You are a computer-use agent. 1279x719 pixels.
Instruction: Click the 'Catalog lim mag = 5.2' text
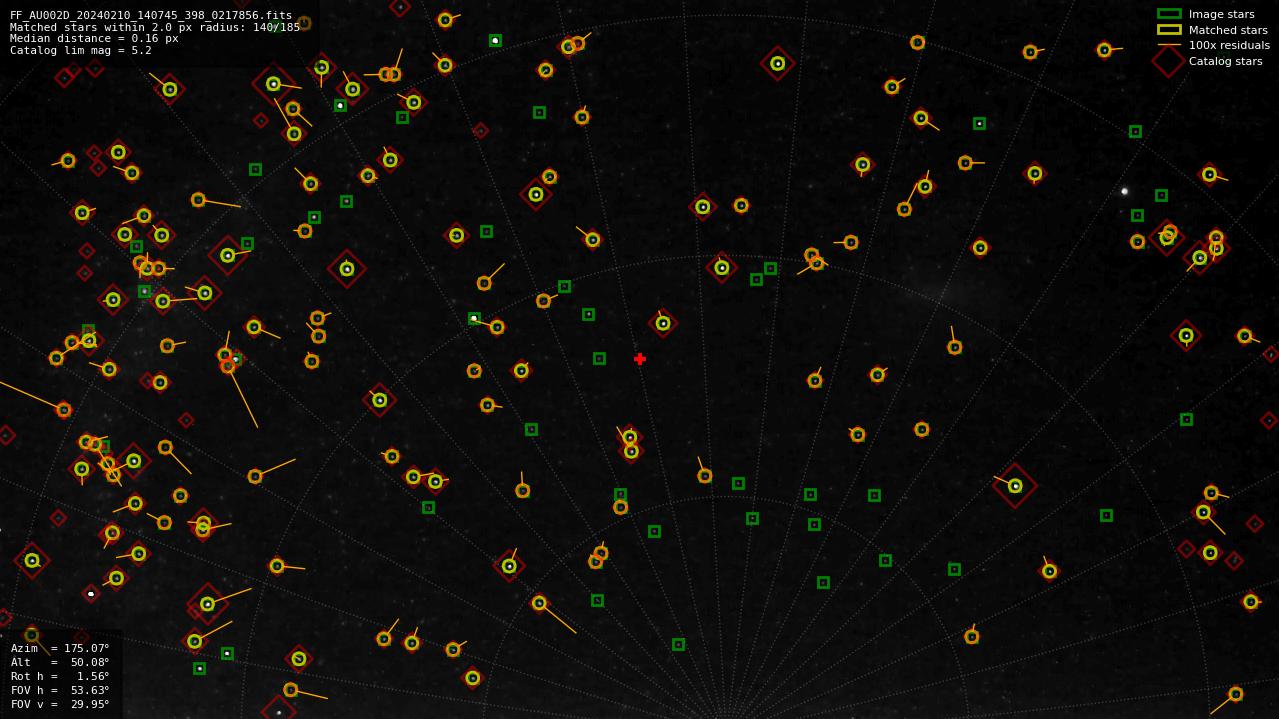pyautogui.click(x=80, y=50)
